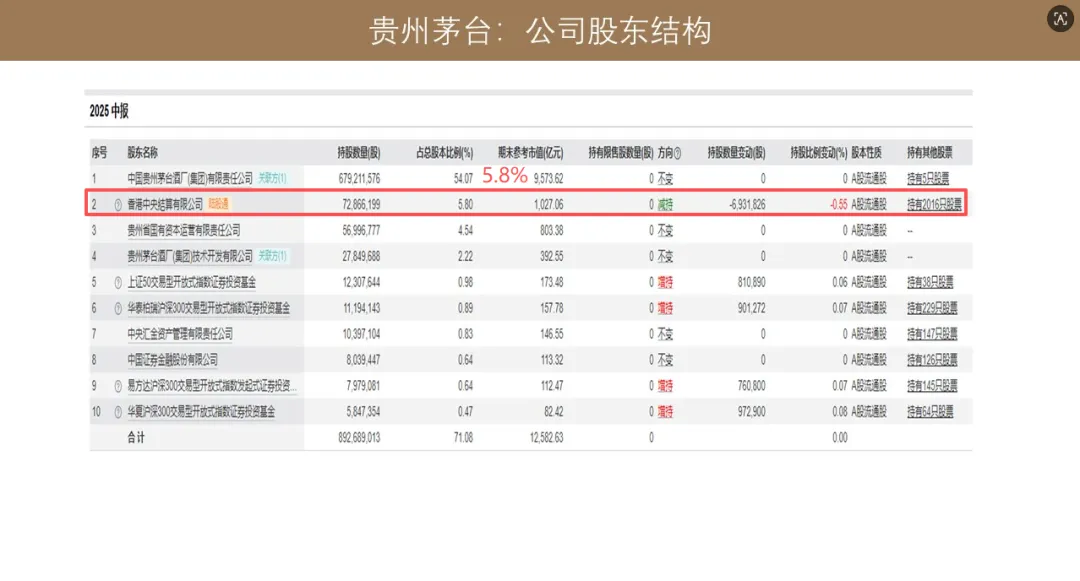Viewport: 1080px width, 581px height.
Task: Open shareholder 贵州茅台酒厂(集团)技术开发有限公司
Action: tap(190, 256)
